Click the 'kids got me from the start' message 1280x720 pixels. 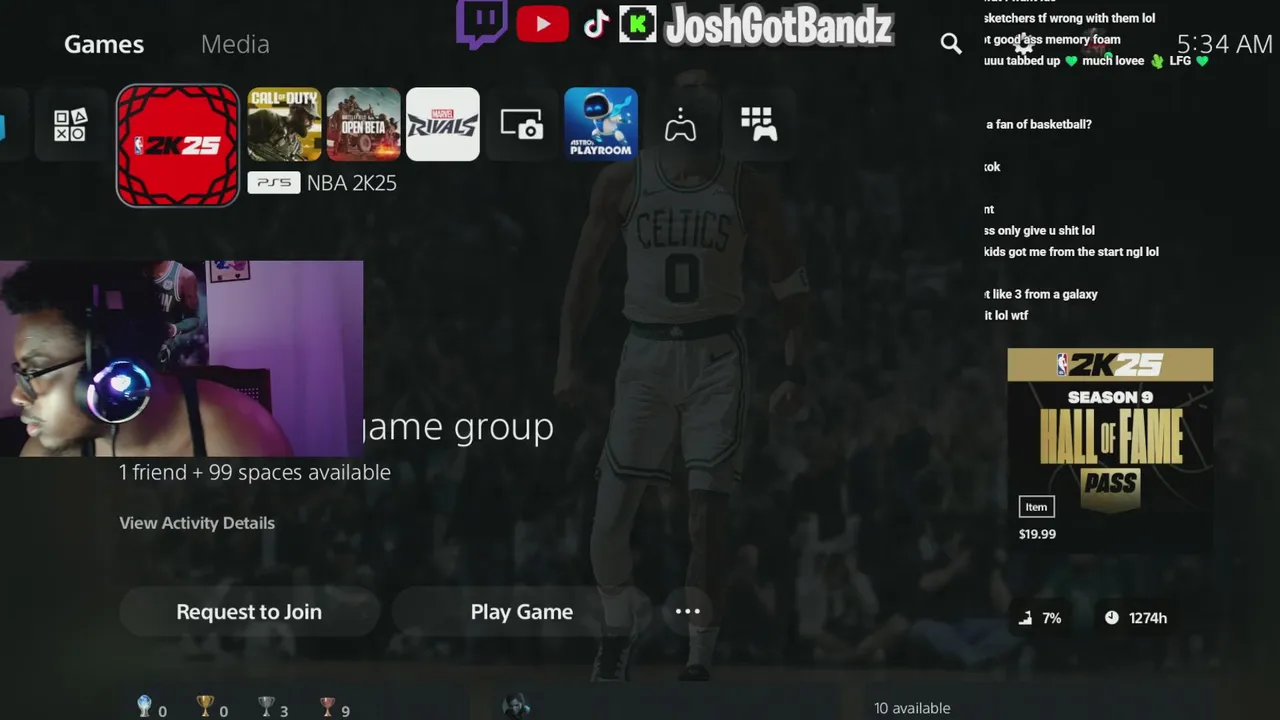coord(1071,252)
